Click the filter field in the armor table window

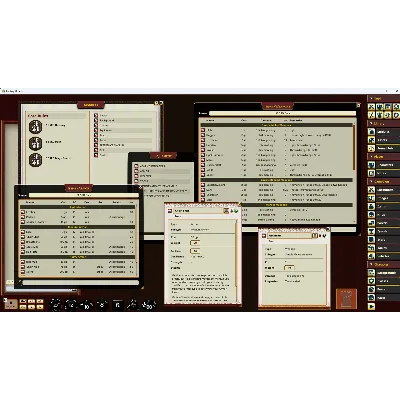tap(84, 195)
